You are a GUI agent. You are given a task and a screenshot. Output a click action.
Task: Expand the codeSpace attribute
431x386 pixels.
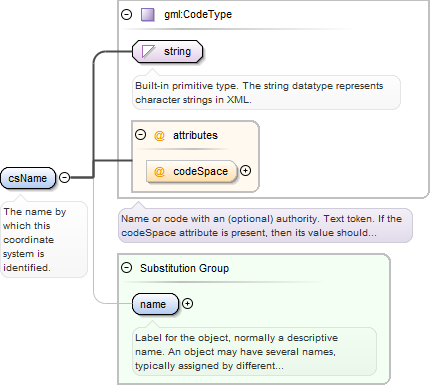(x=246, y=171)
